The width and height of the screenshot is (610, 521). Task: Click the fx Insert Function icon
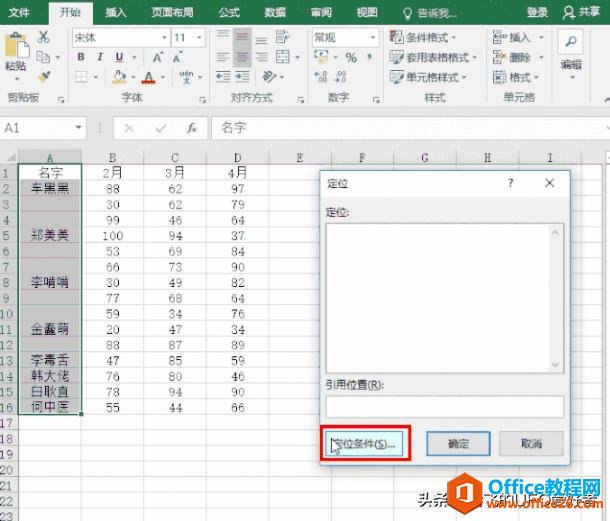pos(191,128)
